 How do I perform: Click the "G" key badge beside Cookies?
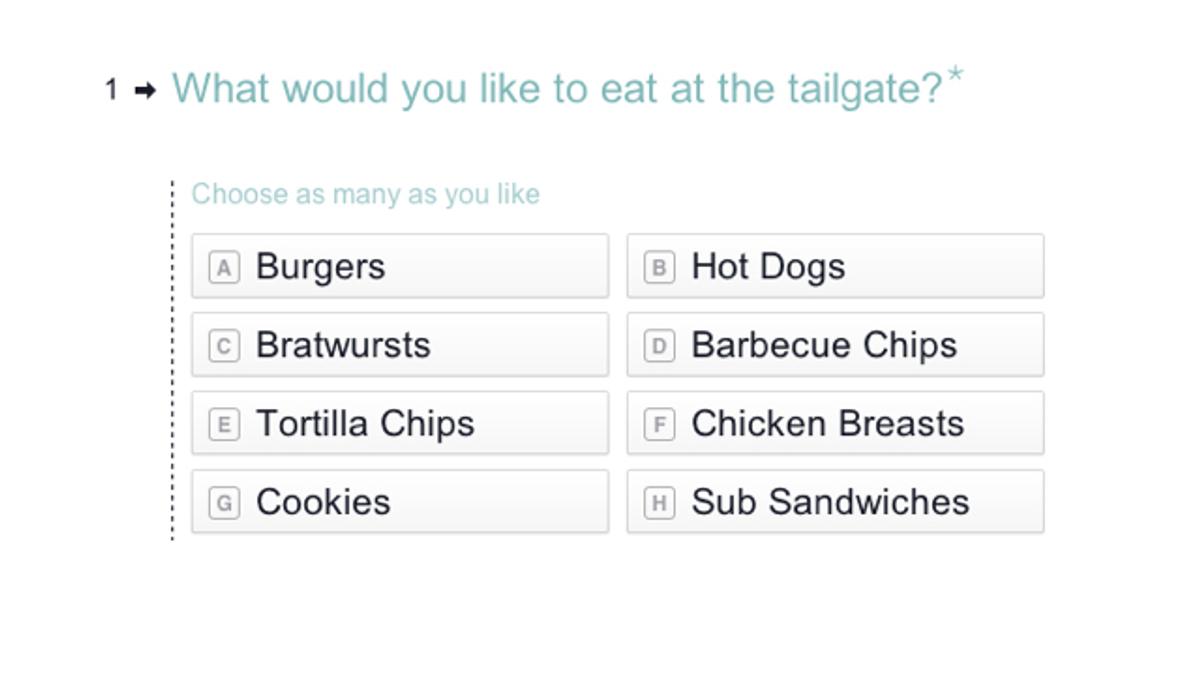point(224,503)
